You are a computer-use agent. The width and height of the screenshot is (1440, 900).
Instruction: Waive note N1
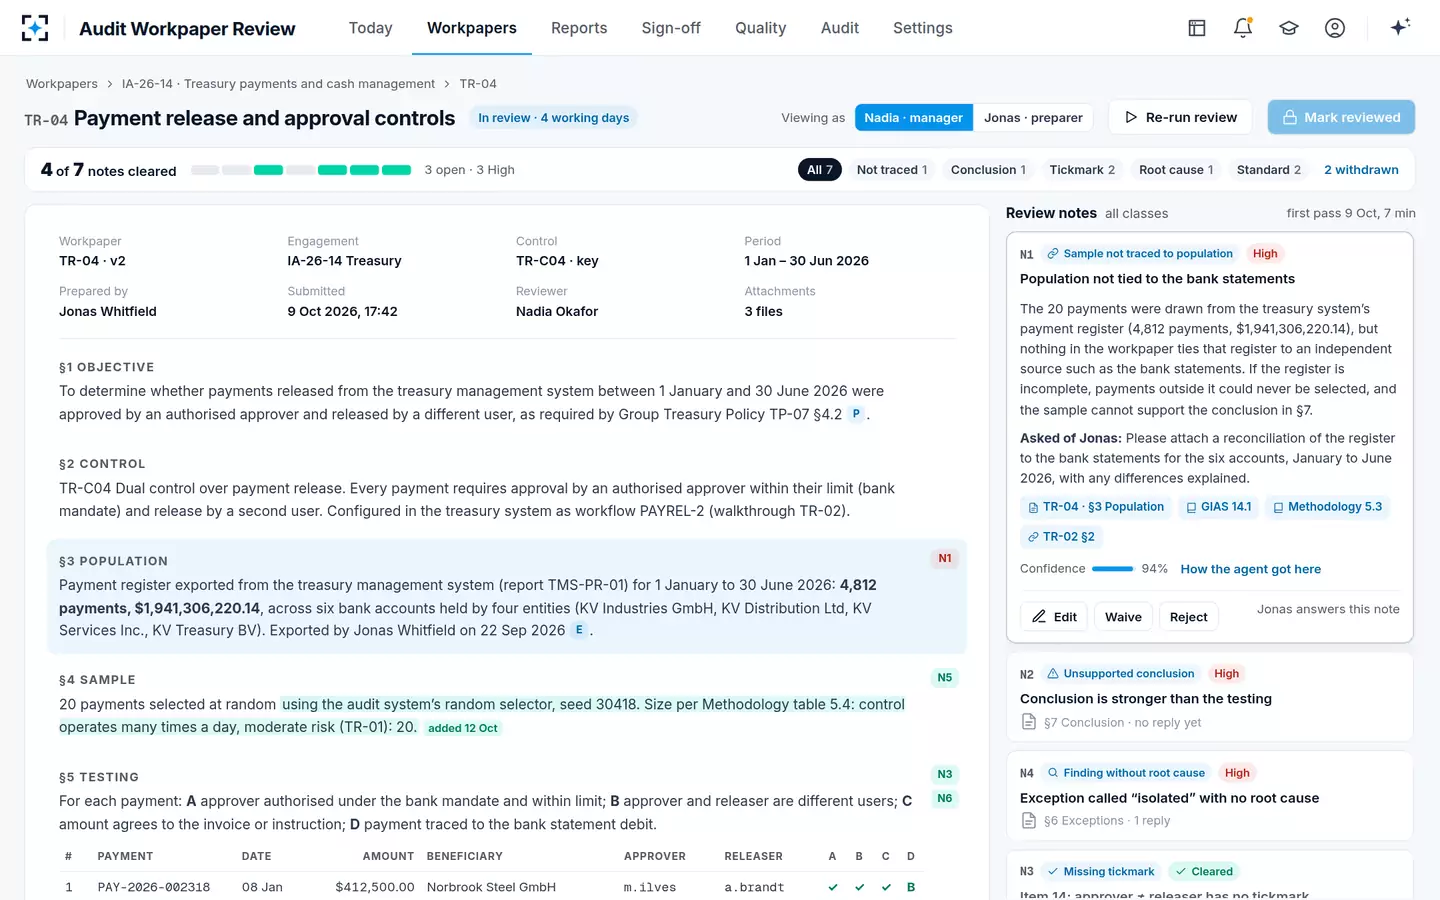[x=1123, y=617]
